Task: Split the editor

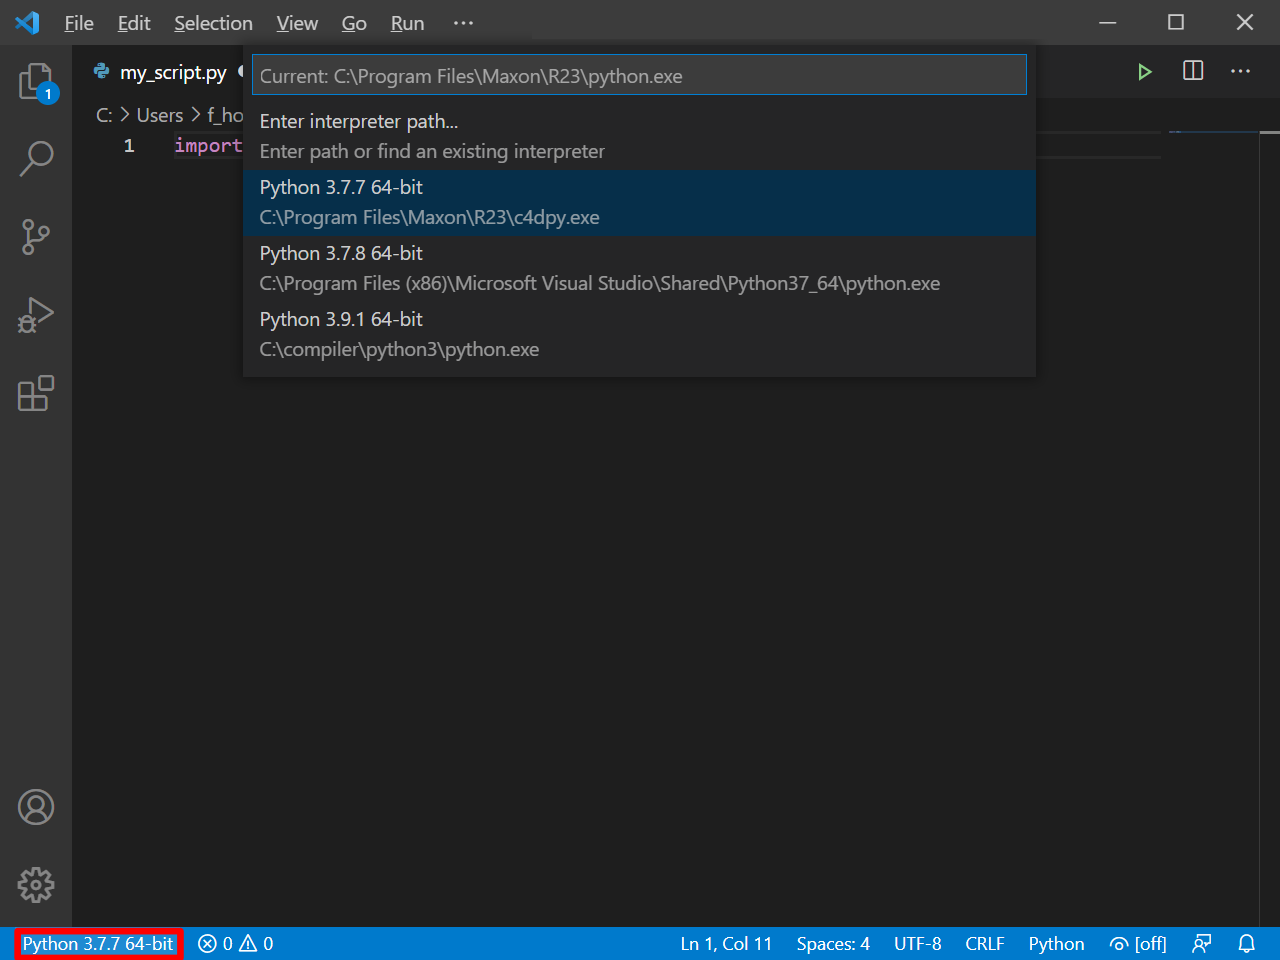Action: (1192, 71)
